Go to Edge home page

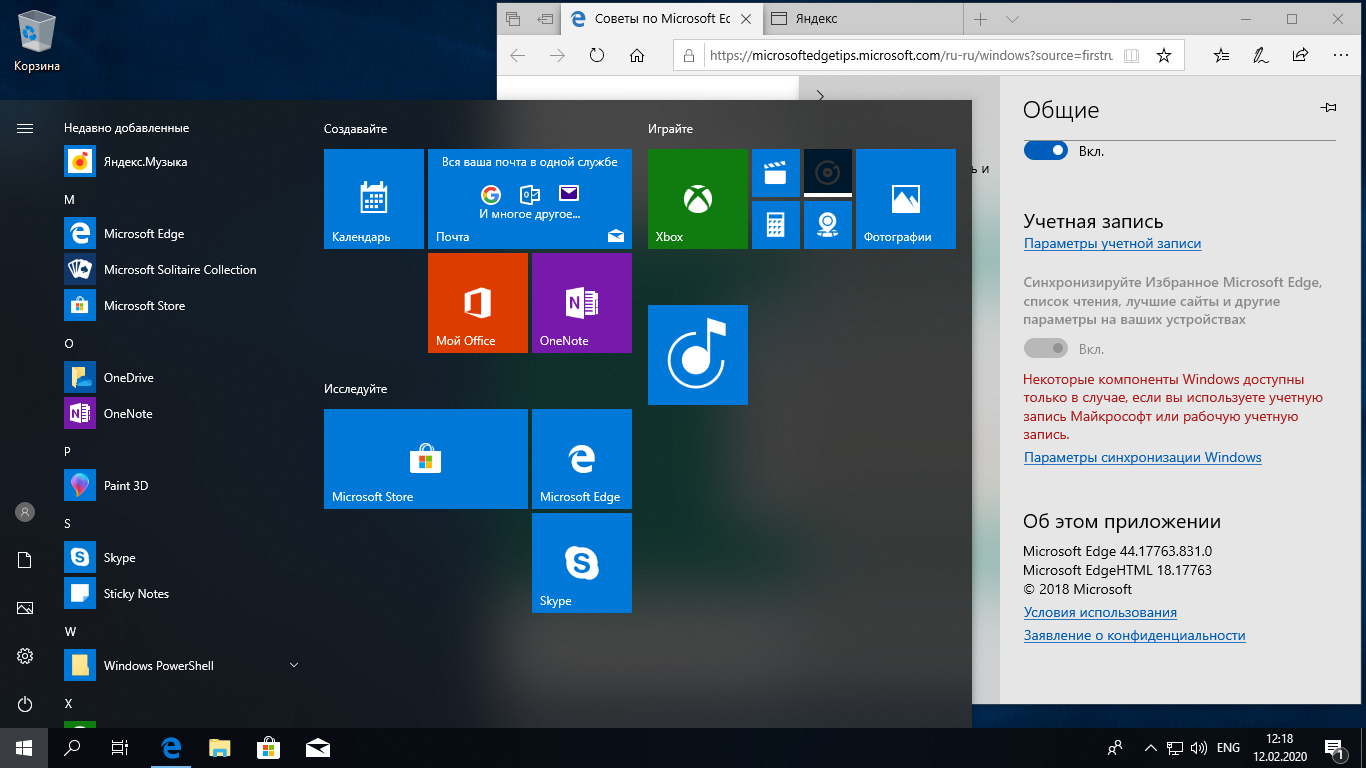click(x=637, y=56)
